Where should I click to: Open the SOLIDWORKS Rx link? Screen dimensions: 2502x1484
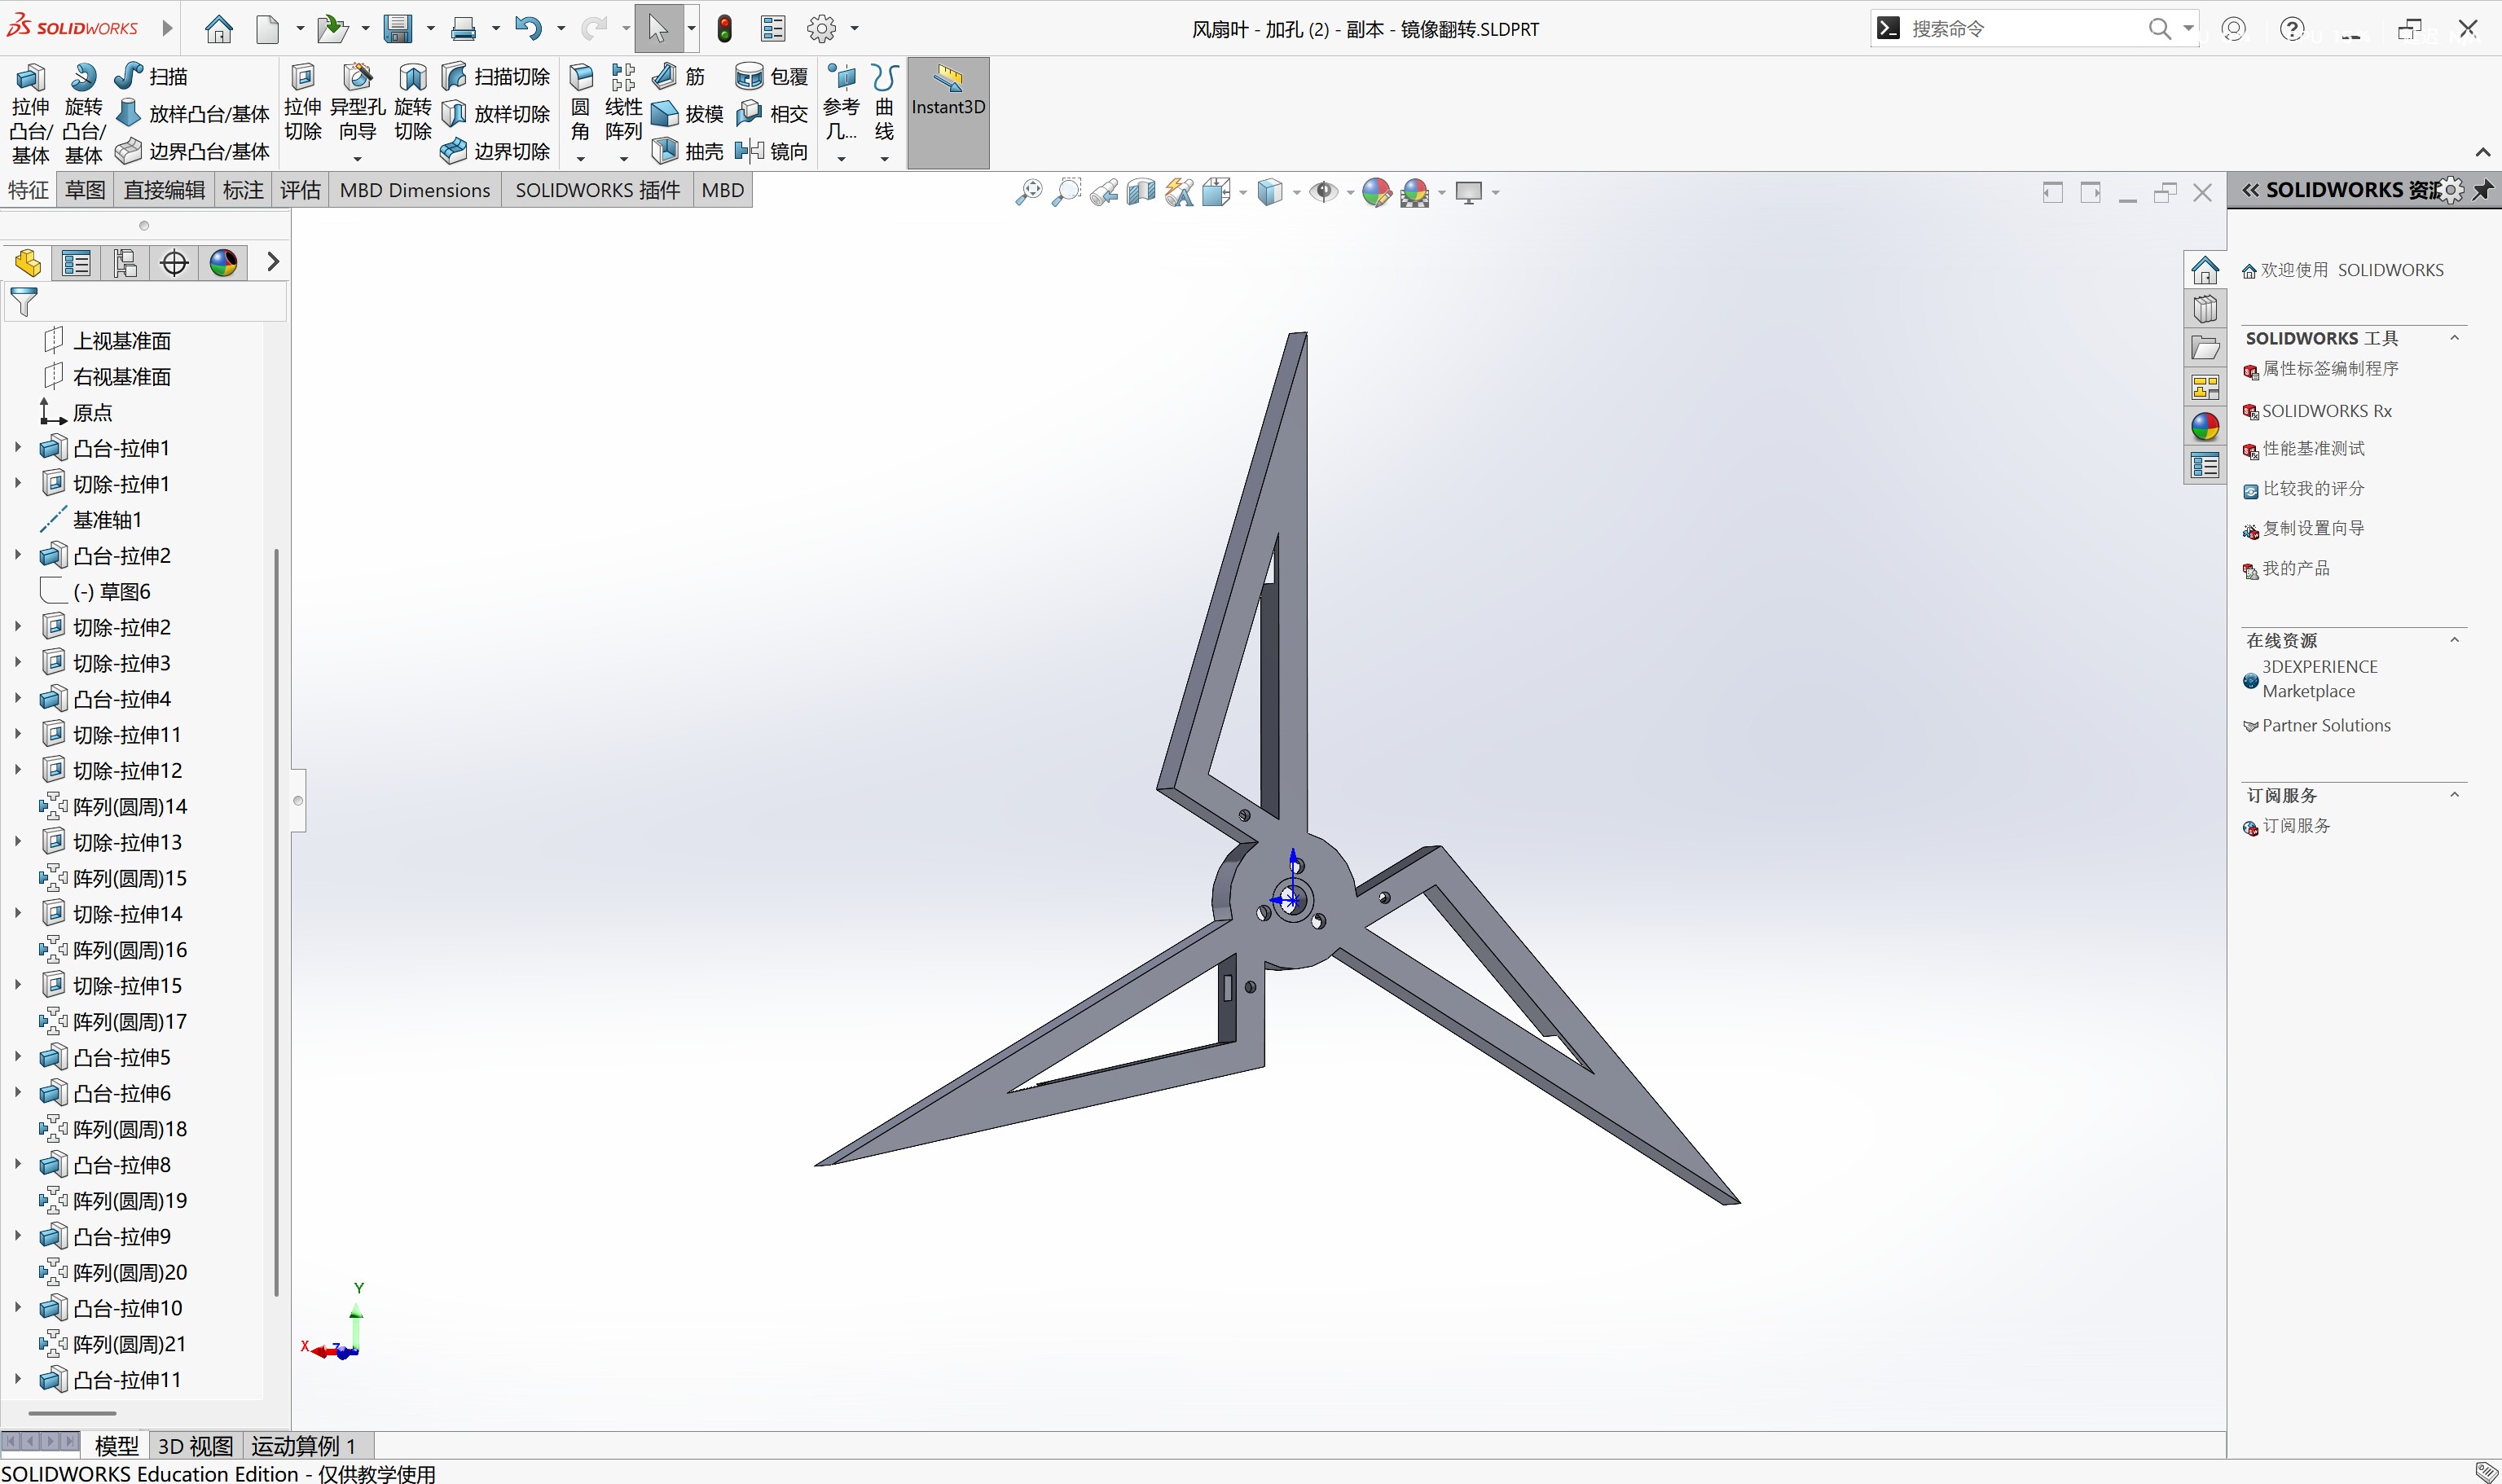(2326, 411)
